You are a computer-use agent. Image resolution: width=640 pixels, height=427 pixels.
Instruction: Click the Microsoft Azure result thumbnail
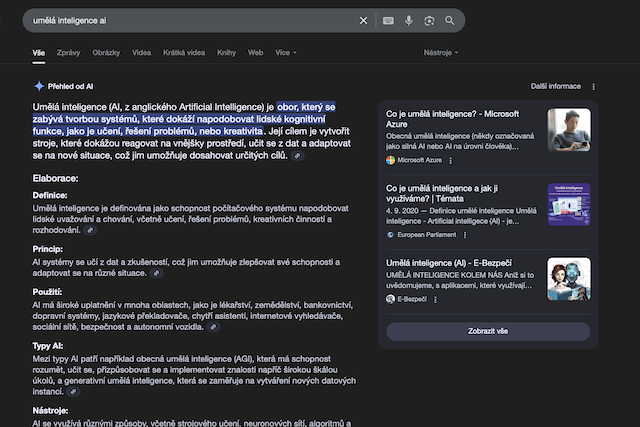coord(569,130)
